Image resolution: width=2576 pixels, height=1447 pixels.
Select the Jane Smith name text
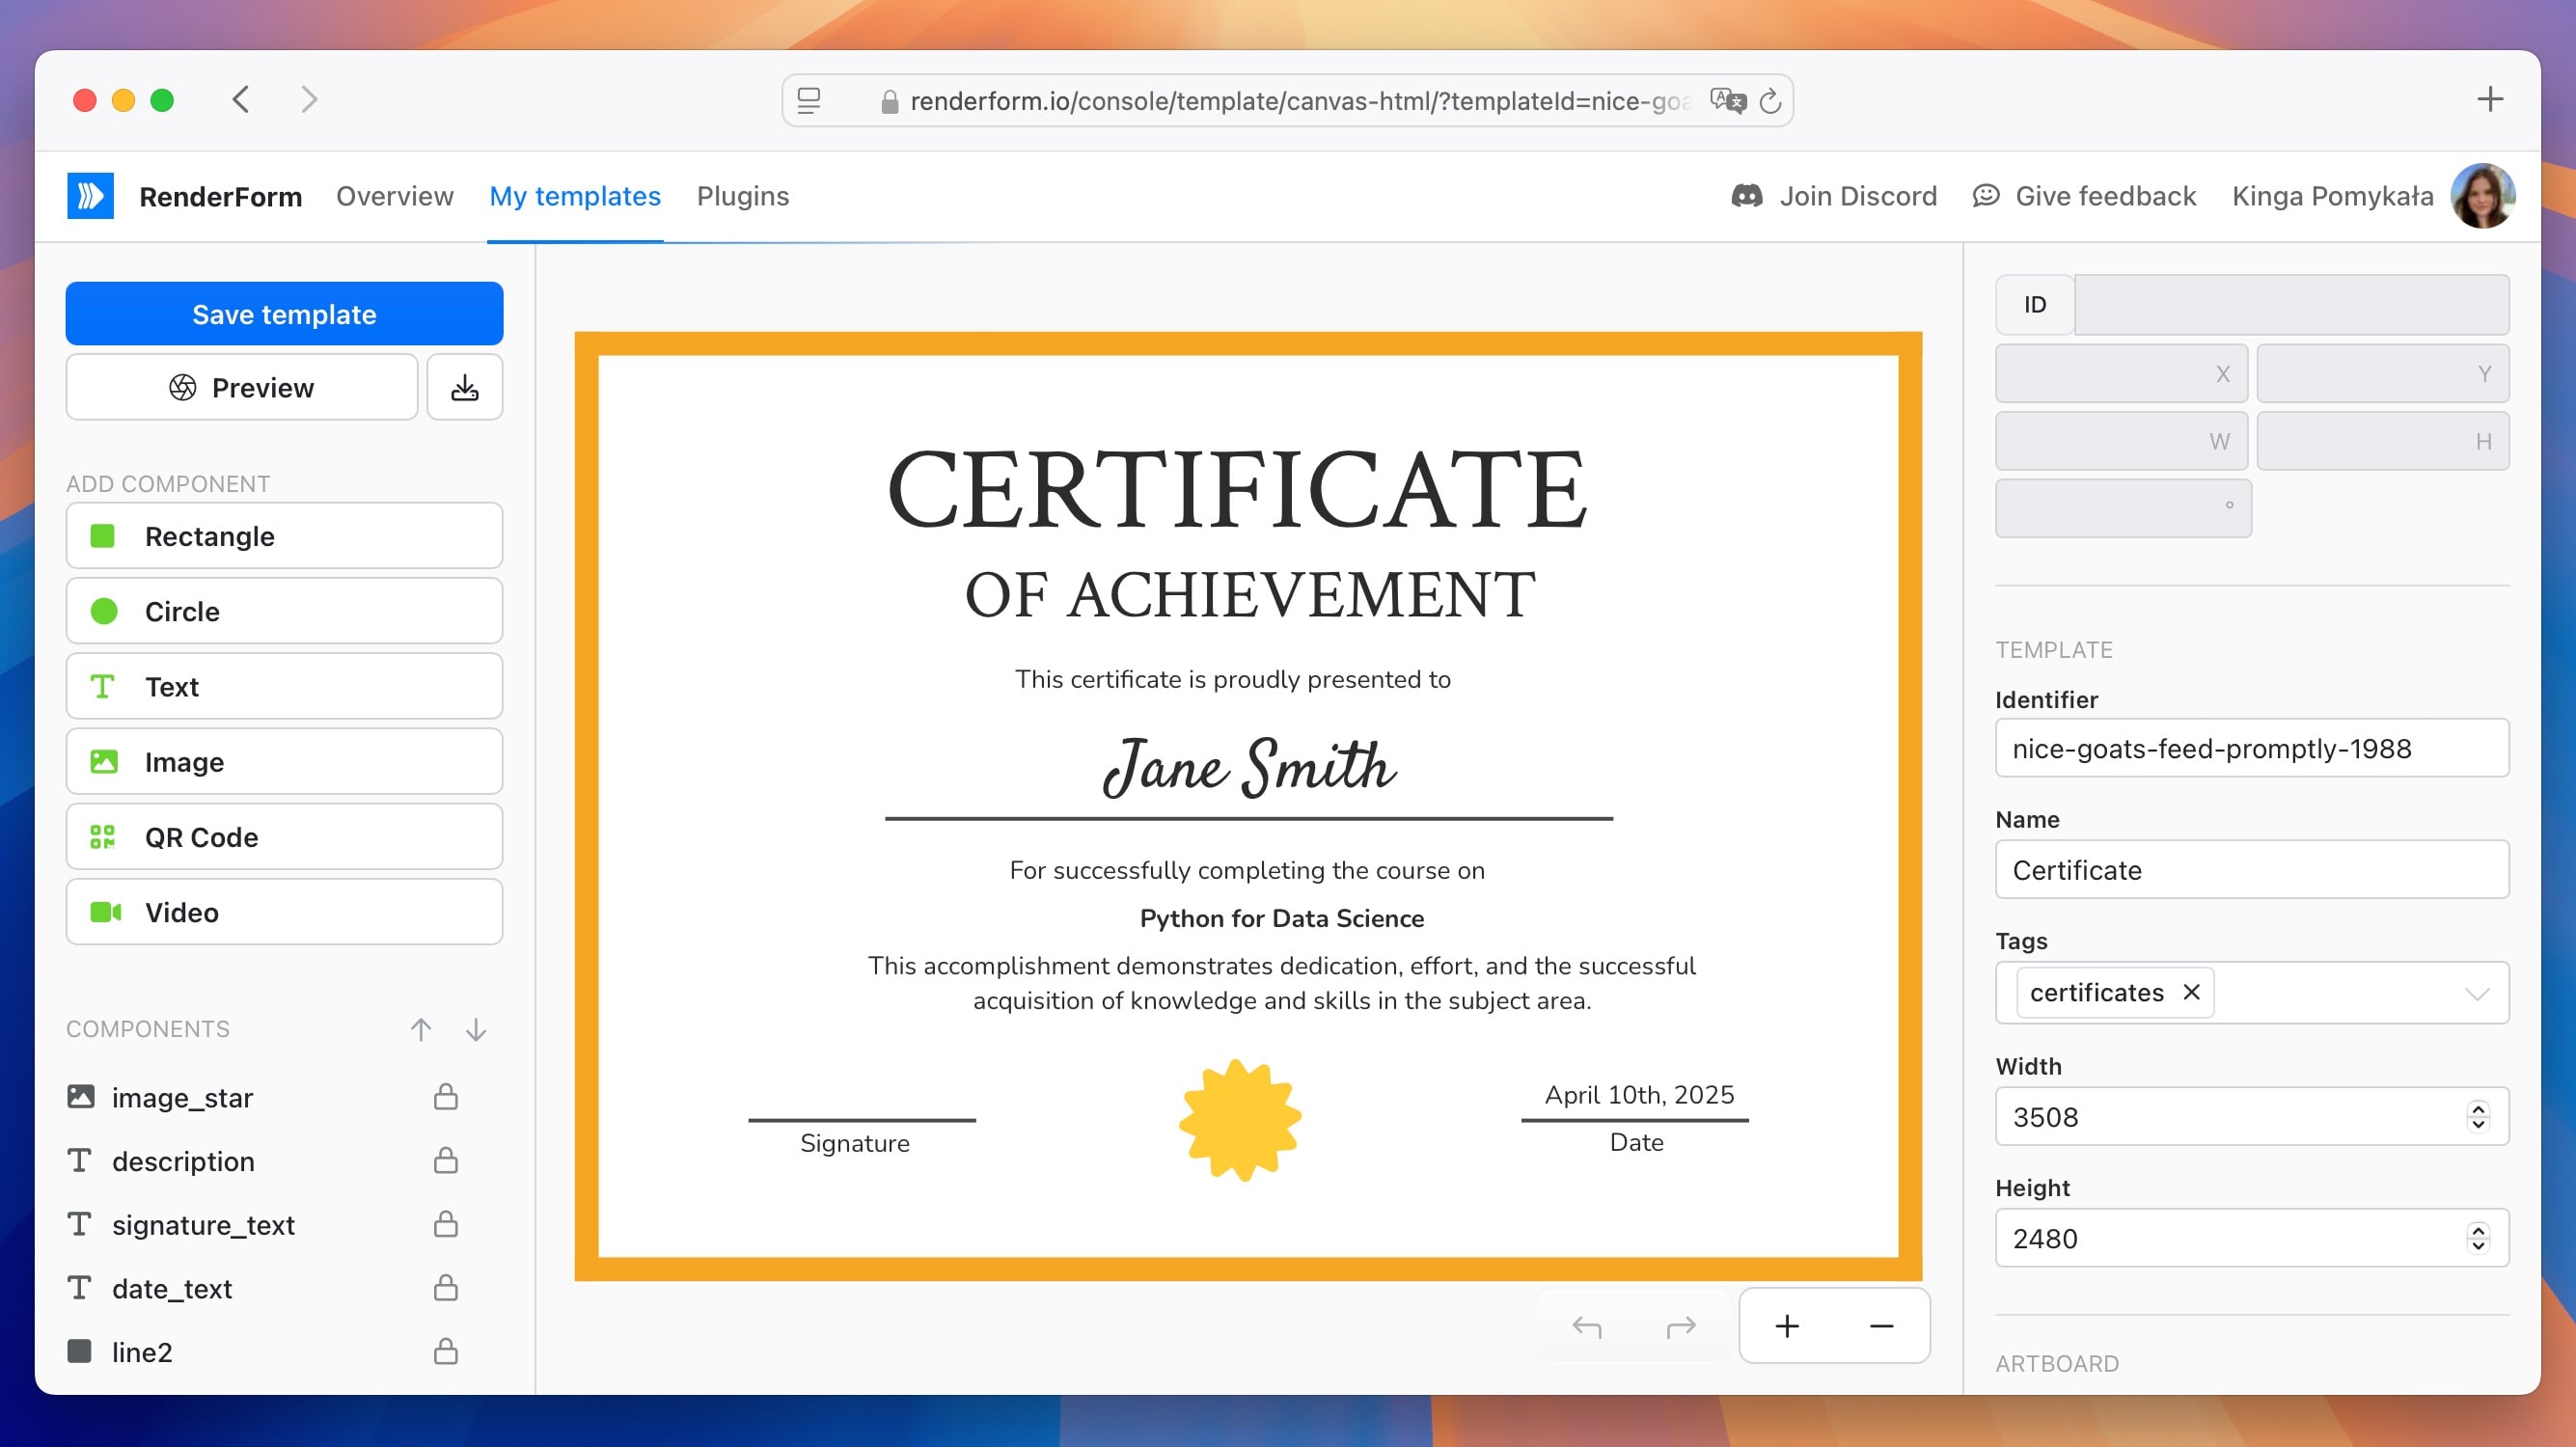point(1249,768)
